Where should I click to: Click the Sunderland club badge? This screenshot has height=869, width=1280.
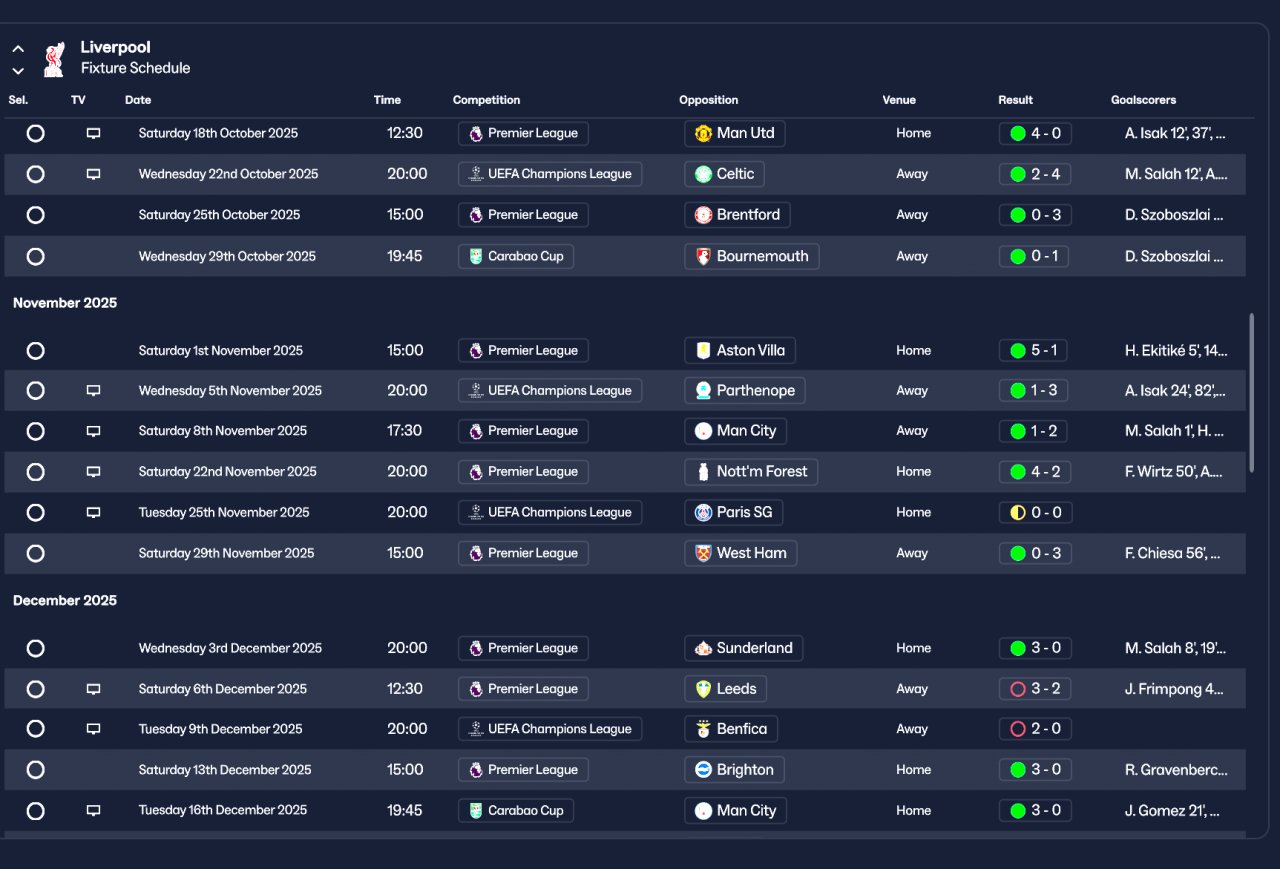click(704, 648)
